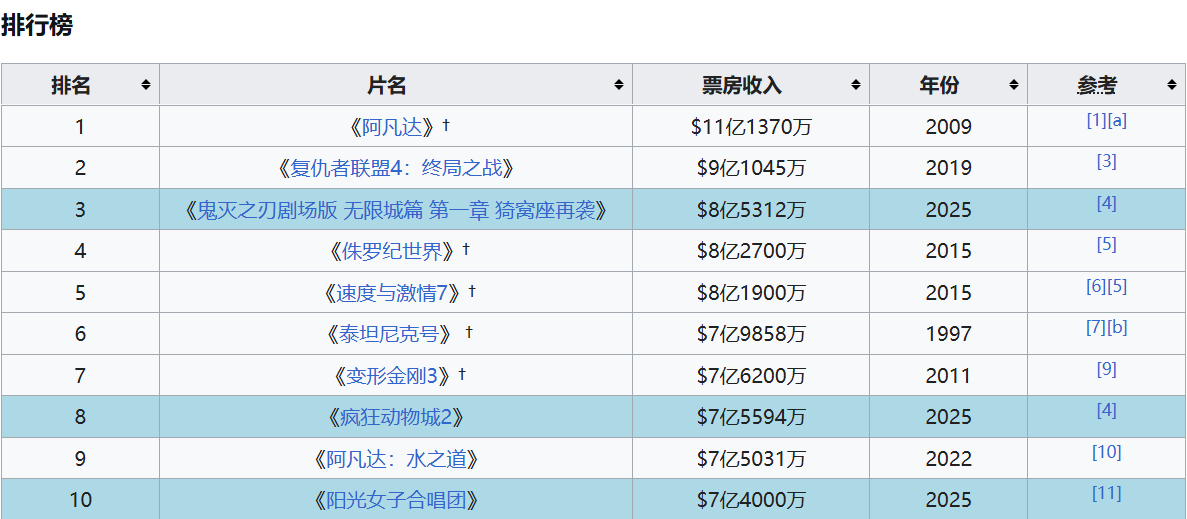
Task: Open the 阳光女子合唱团 link
Action: point(396,500)
